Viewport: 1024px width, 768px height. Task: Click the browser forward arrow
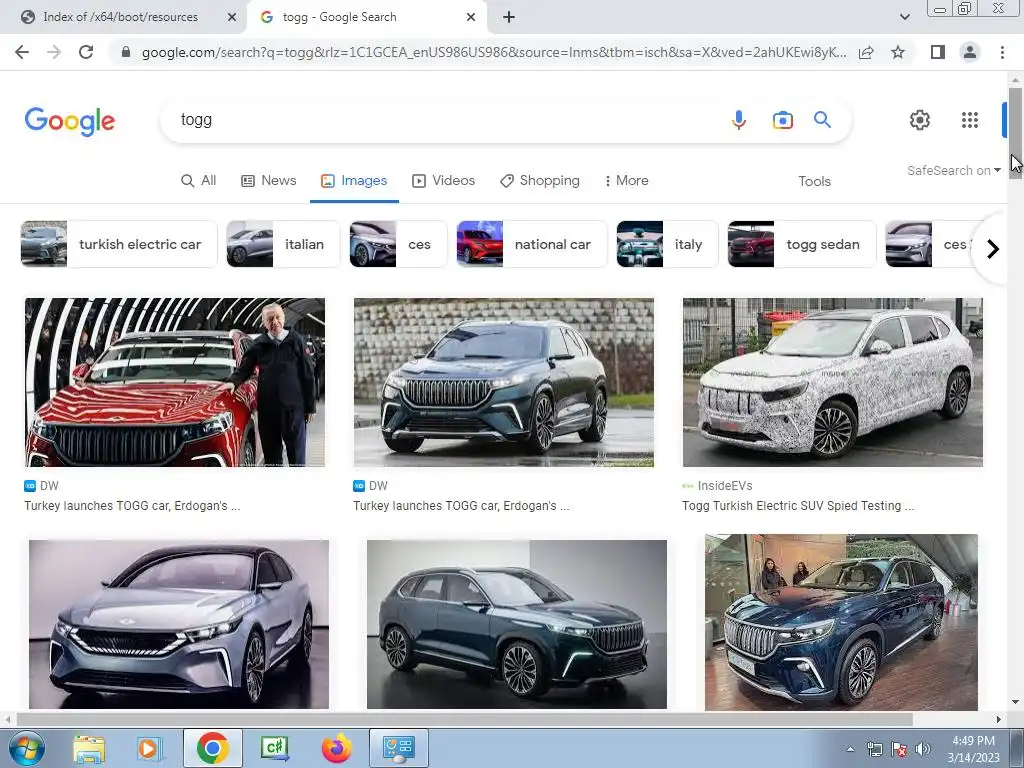click(x=54, y=52)
